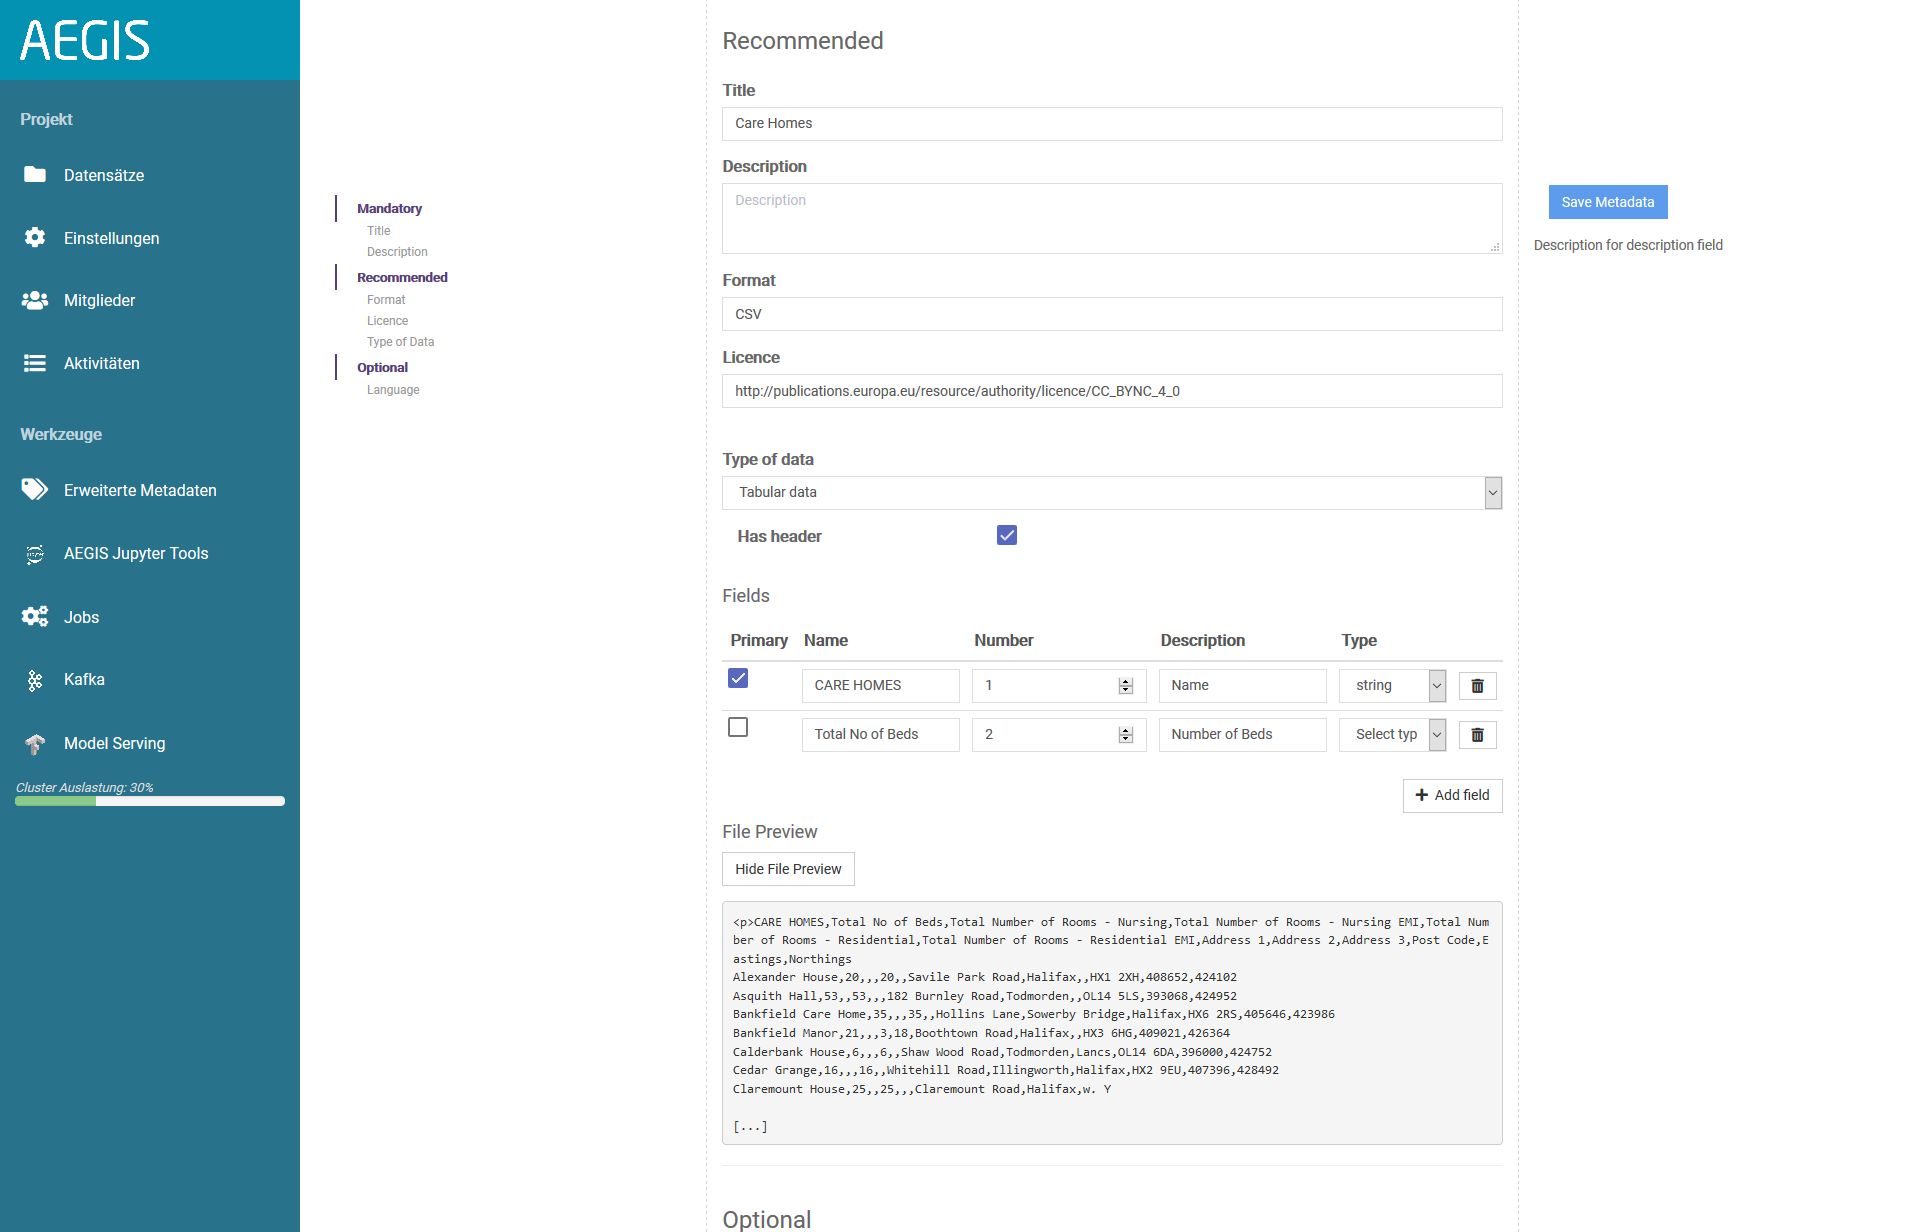Mark Total No of Beds as primary
Screen dimensions: 1925x1232
738,727
